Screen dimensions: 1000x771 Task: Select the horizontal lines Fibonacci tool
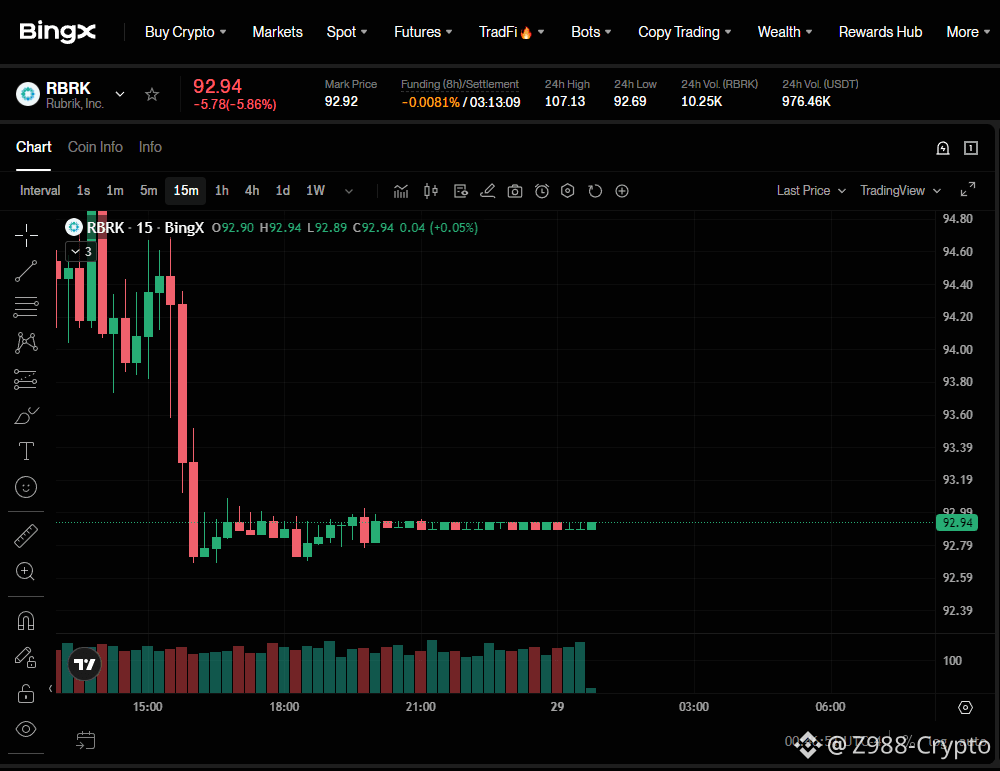click(26, 307)
